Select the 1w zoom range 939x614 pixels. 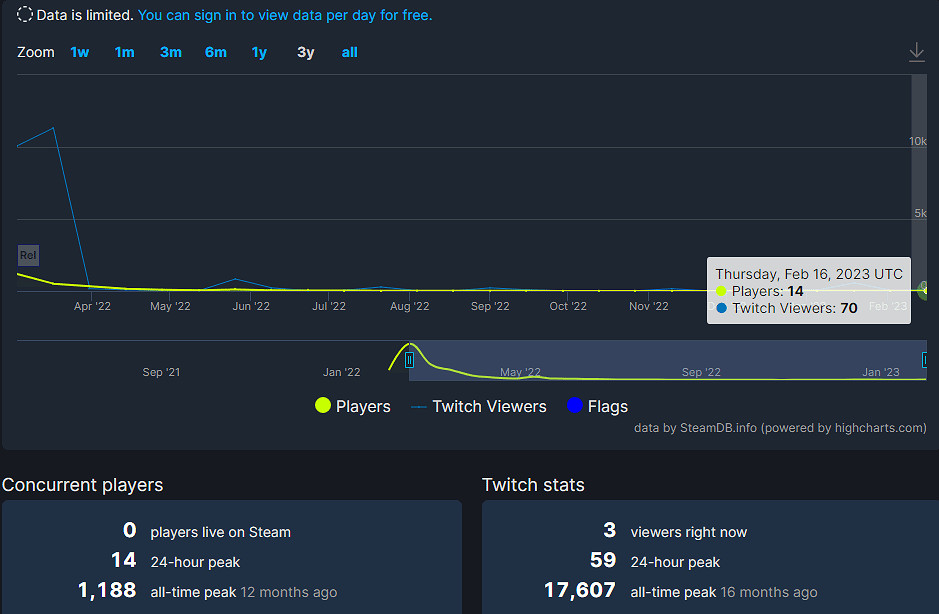[79, 52]
